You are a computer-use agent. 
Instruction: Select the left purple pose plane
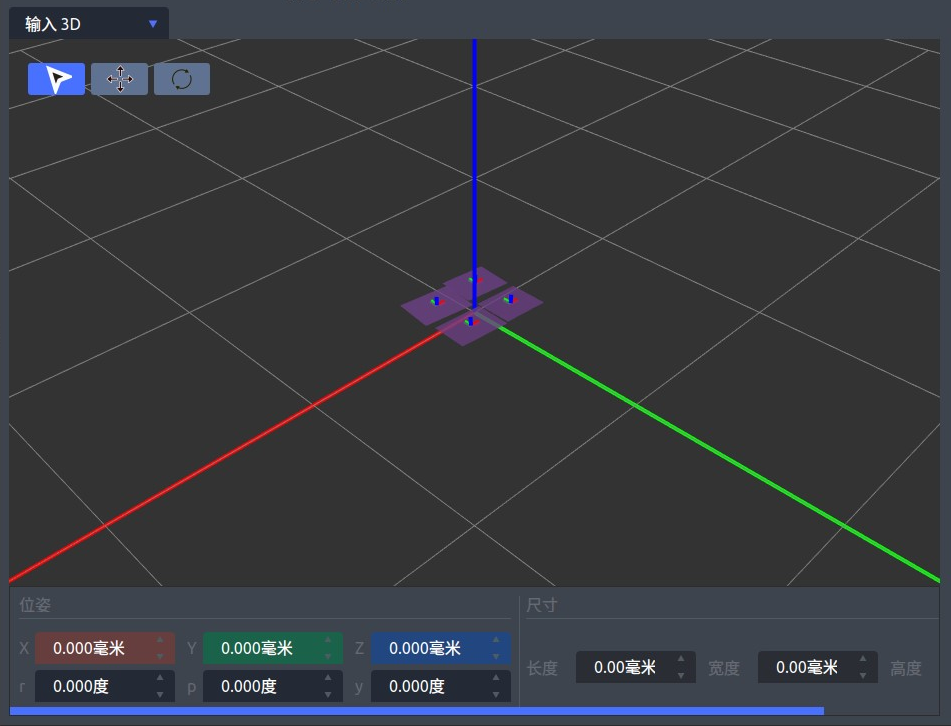(x=434, y=306)
